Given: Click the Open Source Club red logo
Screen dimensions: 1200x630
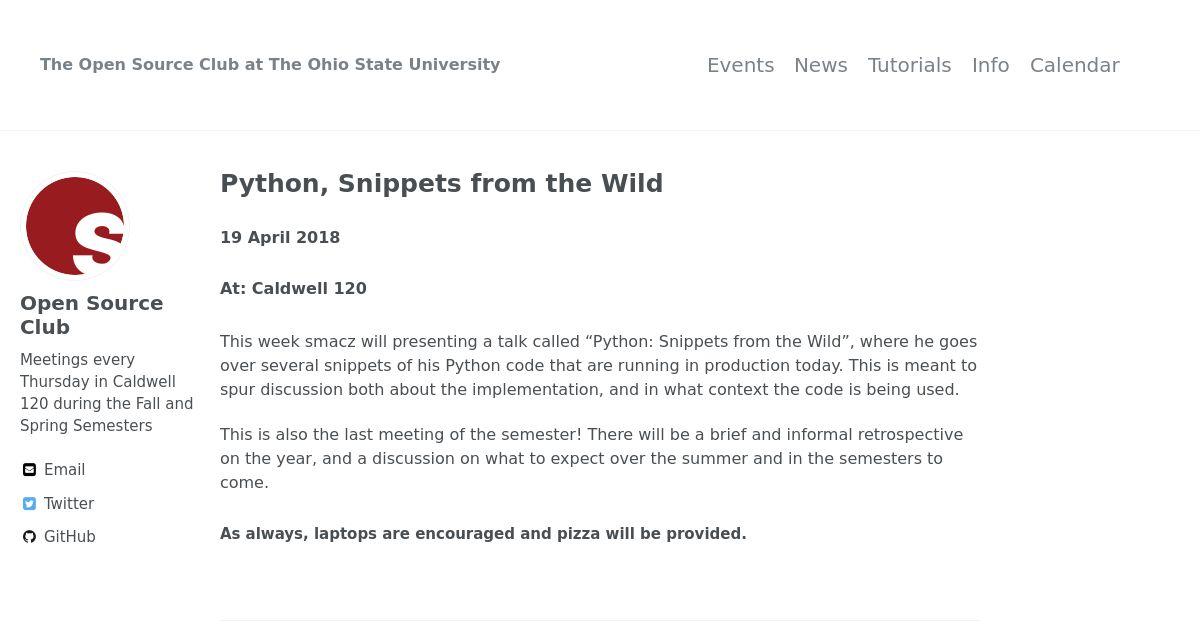Looking at the screenshot, I should click(75, 226).
